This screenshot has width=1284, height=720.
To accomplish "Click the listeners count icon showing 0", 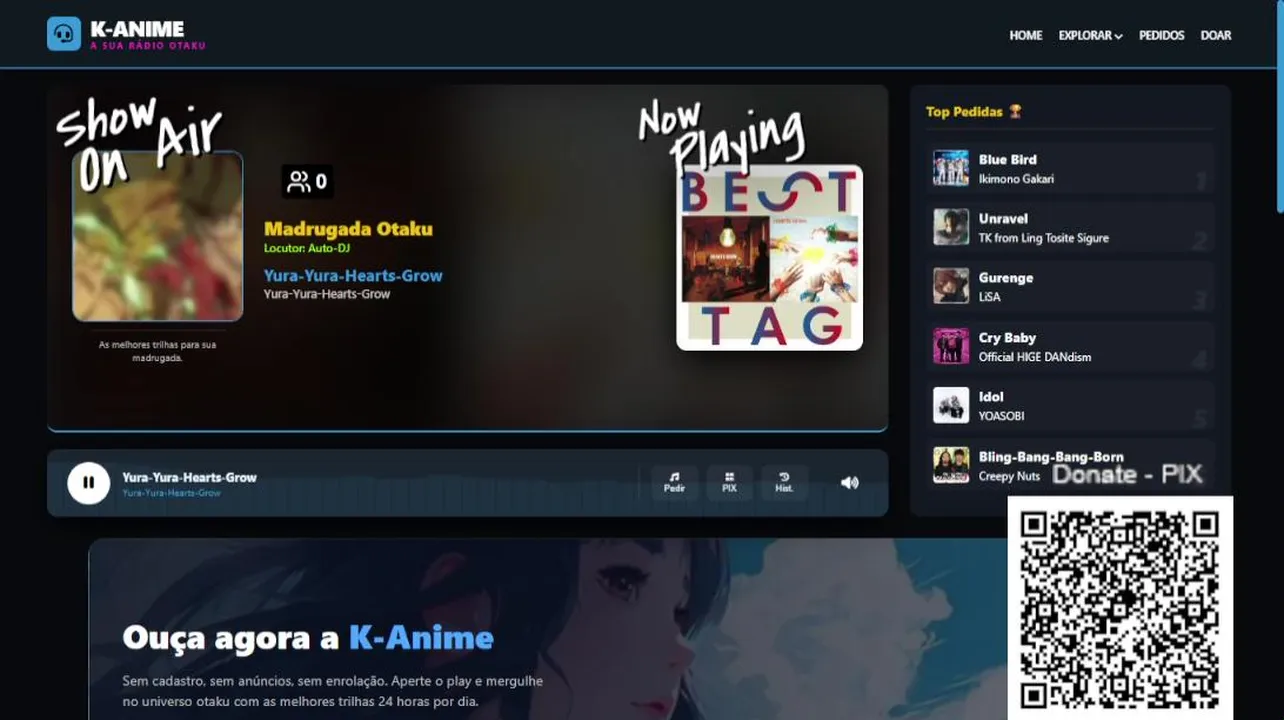I will 307,181.
